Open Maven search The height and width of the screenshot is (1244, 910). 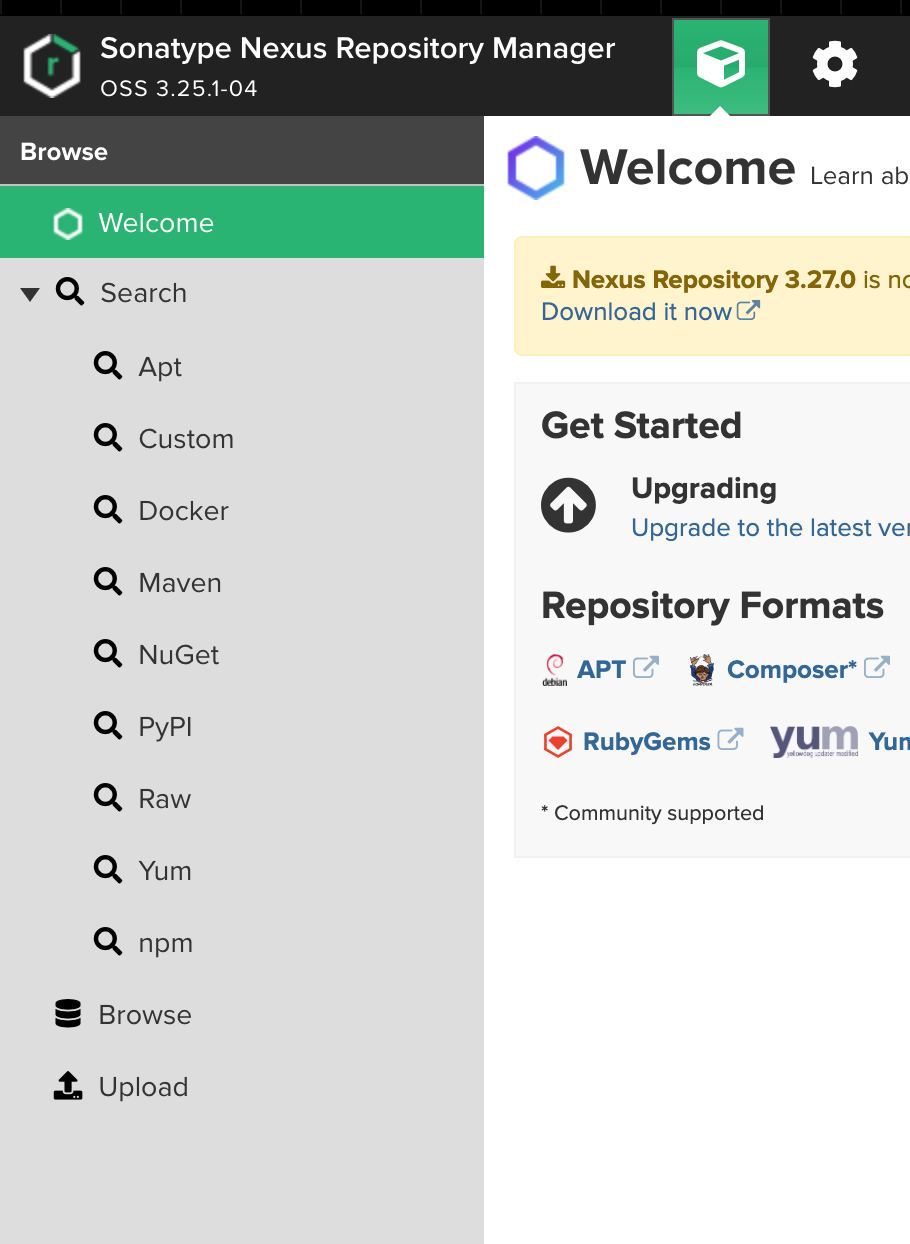(x=180, y=583)
